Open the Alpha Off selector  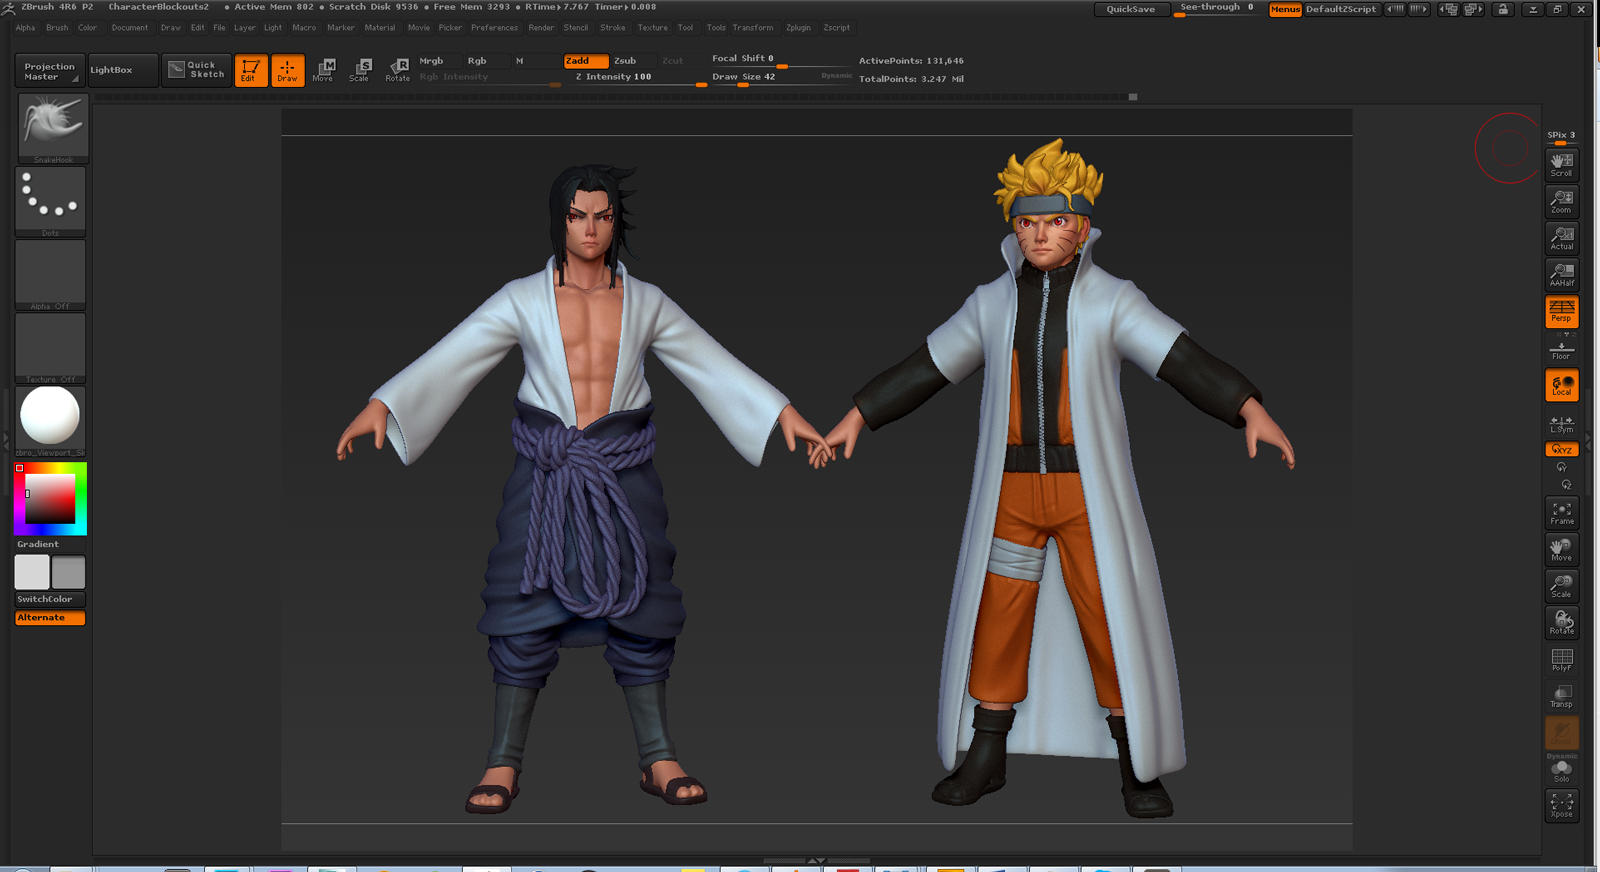tap(50, 275)
